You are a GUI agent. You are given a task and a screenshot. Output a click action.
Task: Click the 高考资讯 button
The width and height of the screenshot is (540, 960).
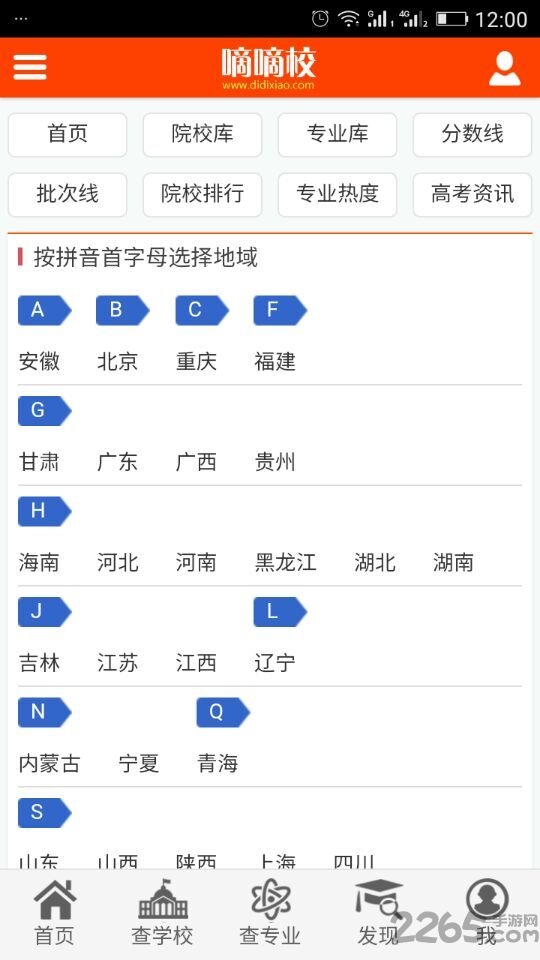473,195
